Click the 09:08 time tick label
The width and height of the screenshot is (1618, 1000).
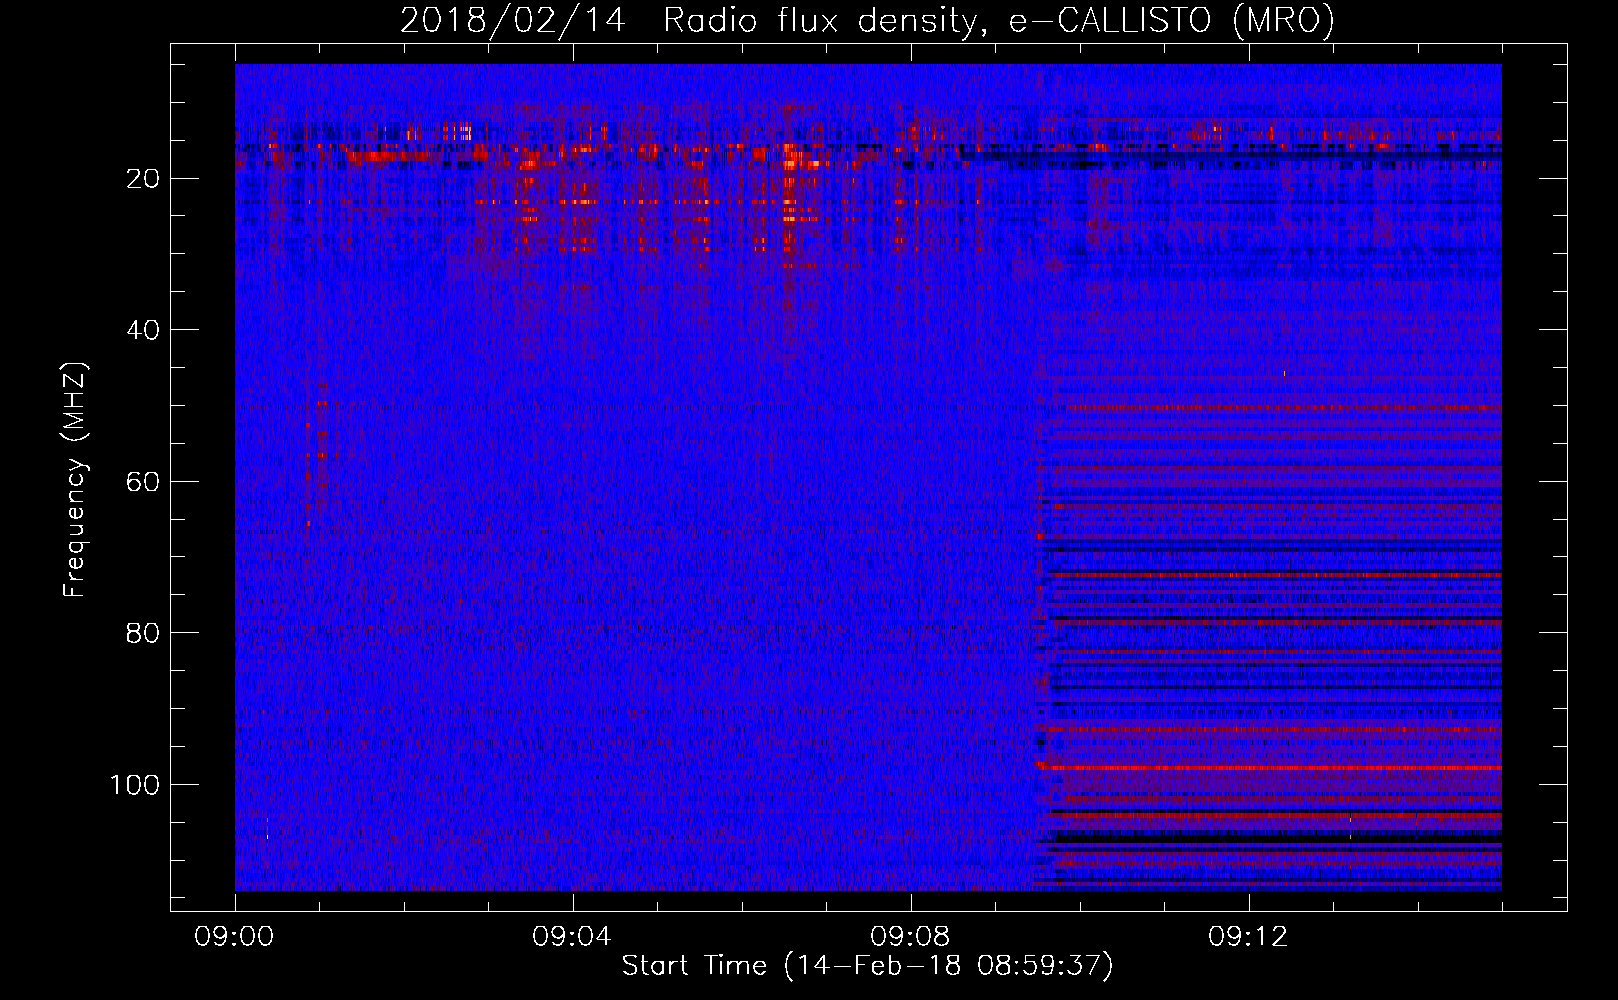911,937
